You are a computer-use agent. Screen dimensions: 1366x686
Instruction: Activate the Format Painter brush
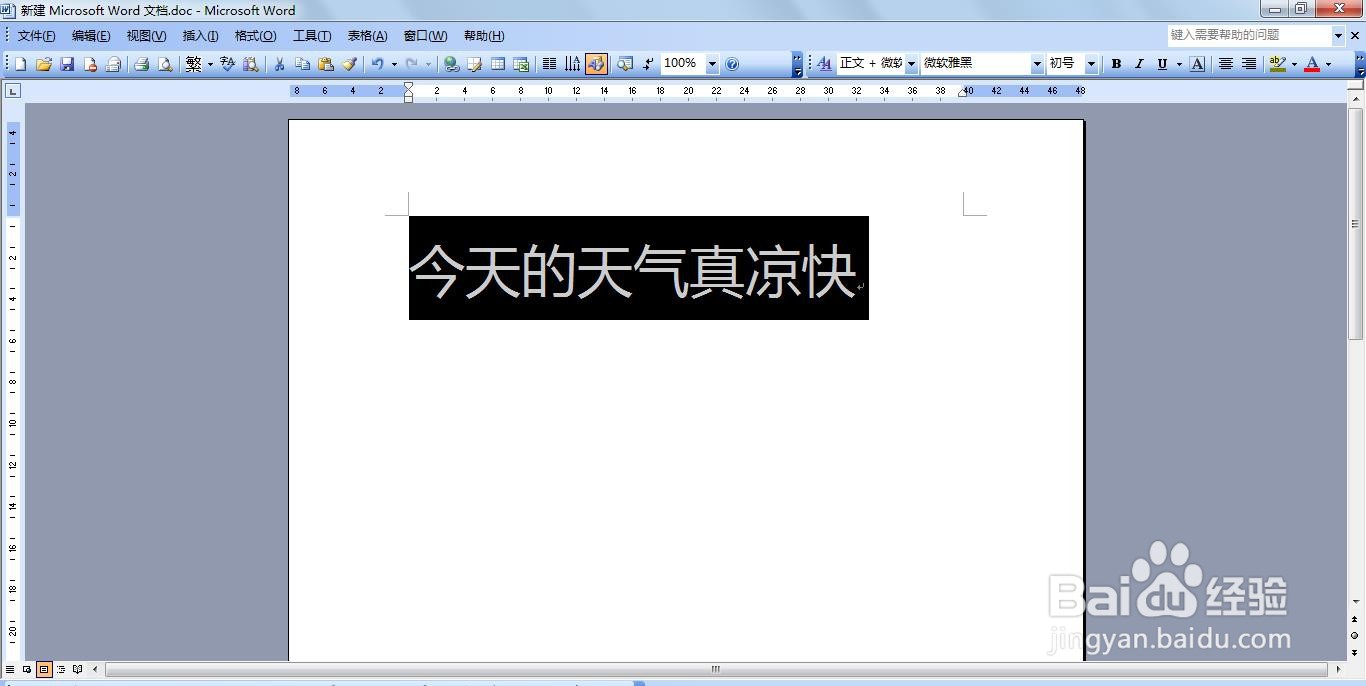click(x=349, y=64)
